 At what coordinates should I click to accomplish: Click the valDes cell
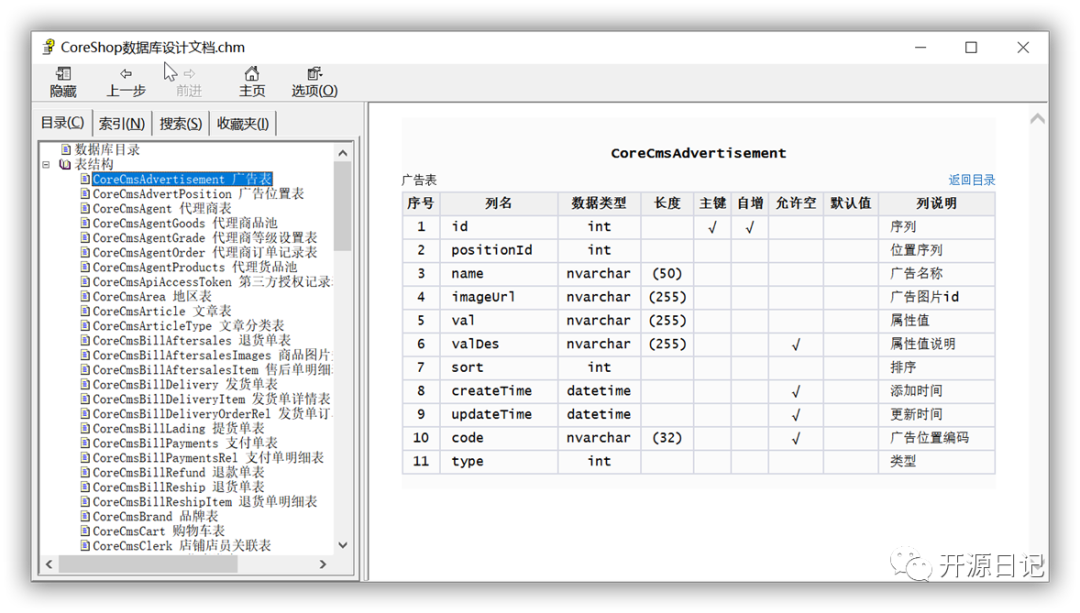(499, 344)
